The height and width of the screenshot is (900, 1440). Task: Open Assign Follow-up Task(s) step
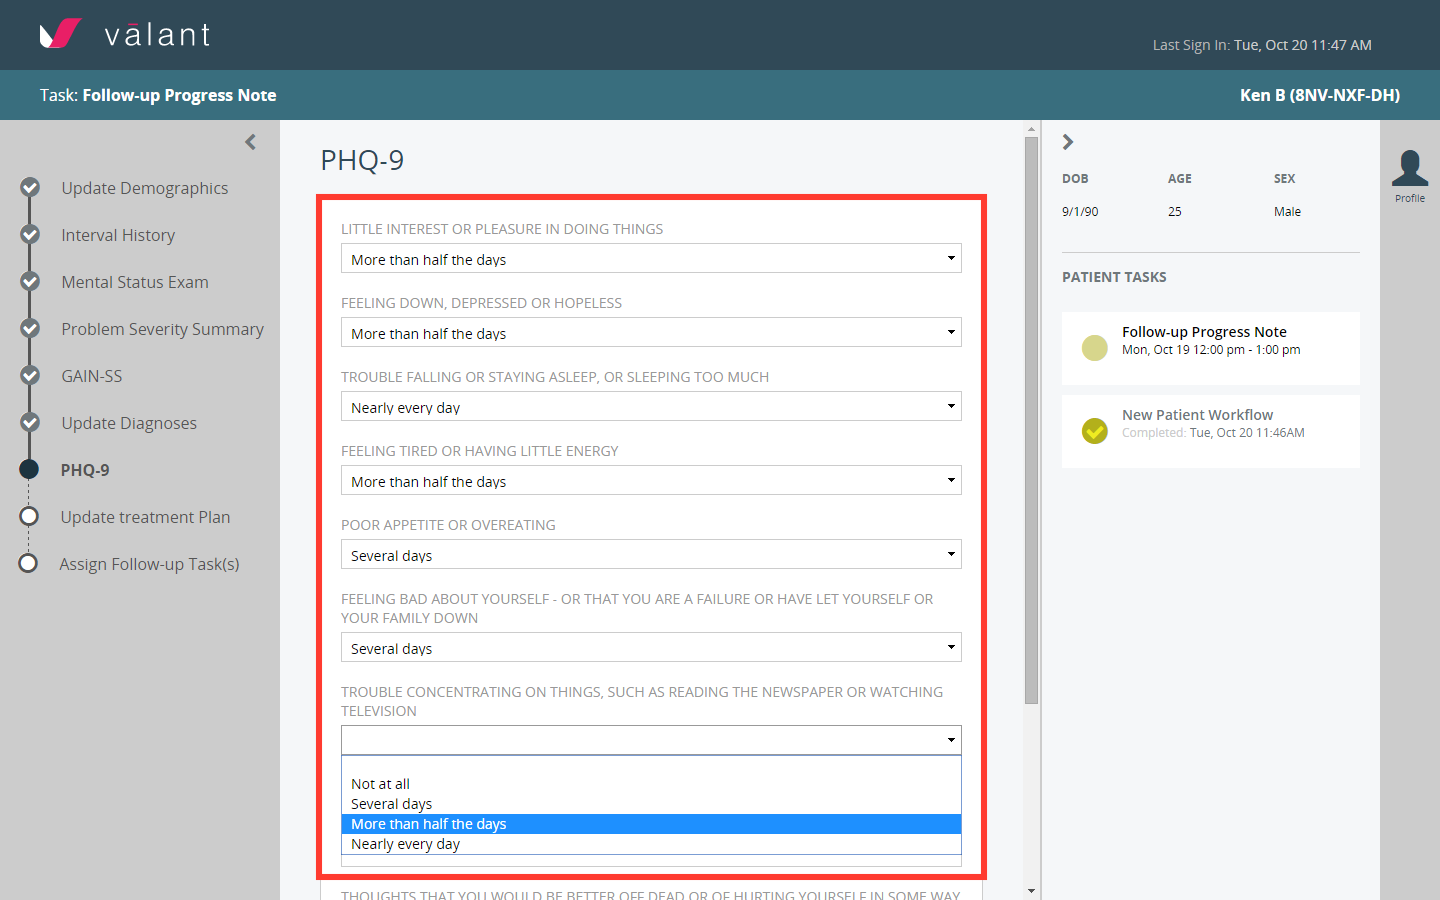(x=149, y=564)
